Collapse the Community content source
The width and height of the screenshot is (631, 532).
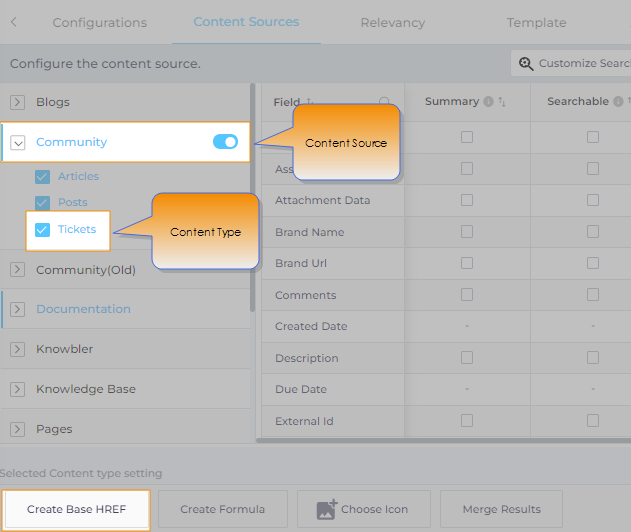click(x=17, y=143)
